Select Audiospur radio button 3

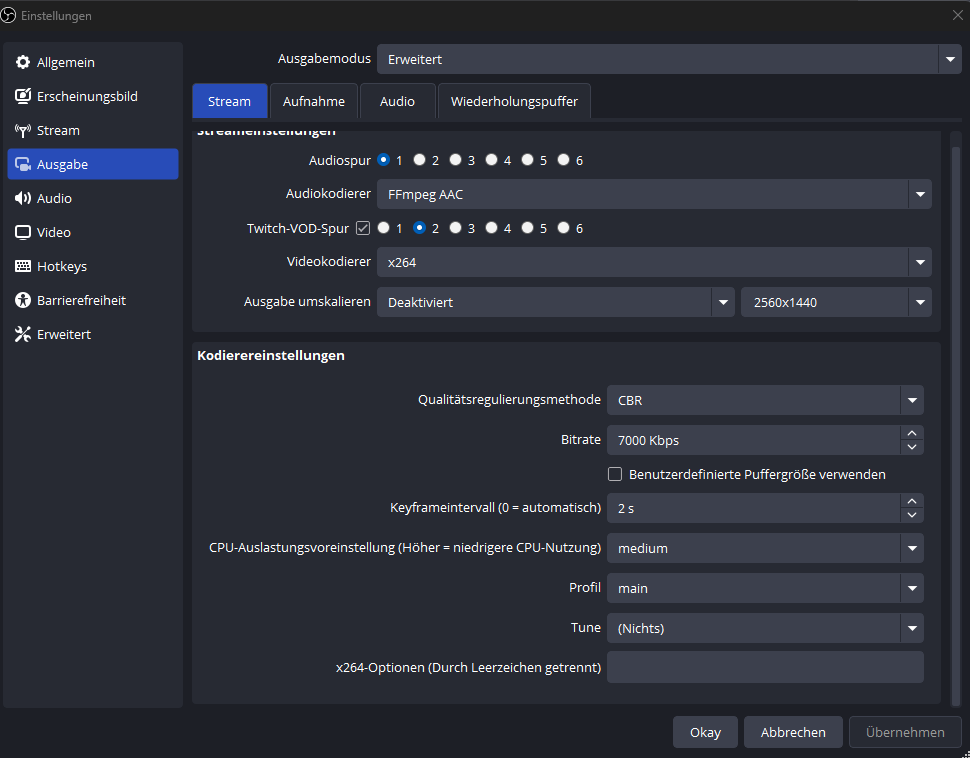(456, 160)
